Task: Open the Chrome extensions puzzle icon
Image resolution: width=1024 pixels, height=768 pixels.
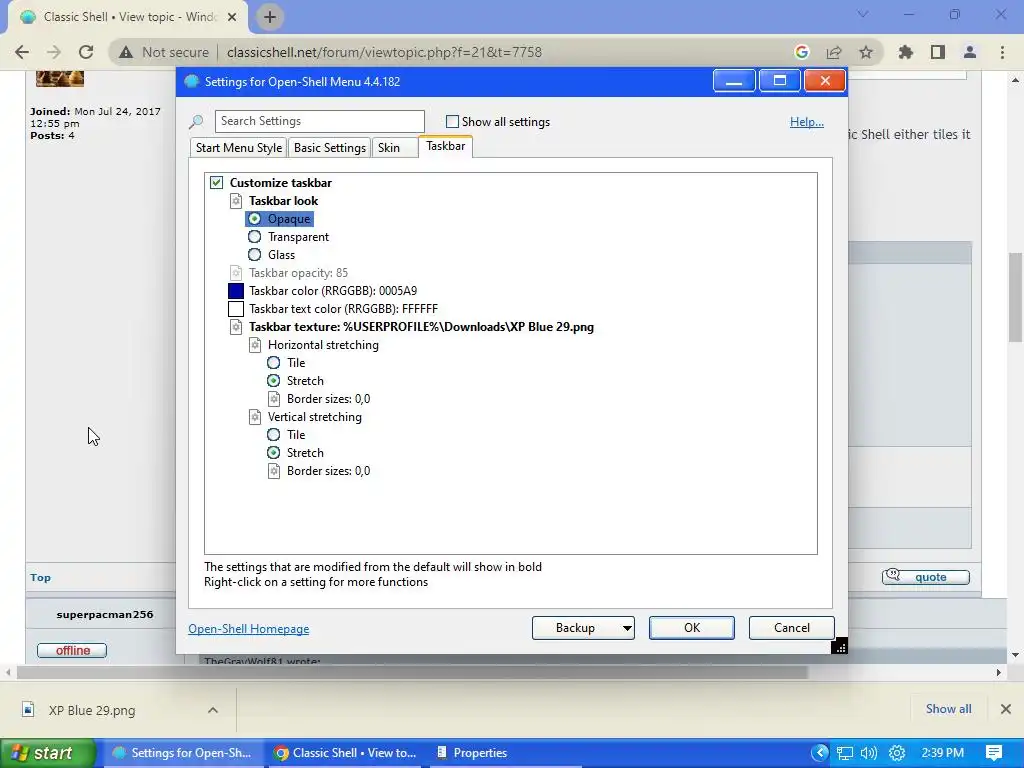Action: (906, 52)
